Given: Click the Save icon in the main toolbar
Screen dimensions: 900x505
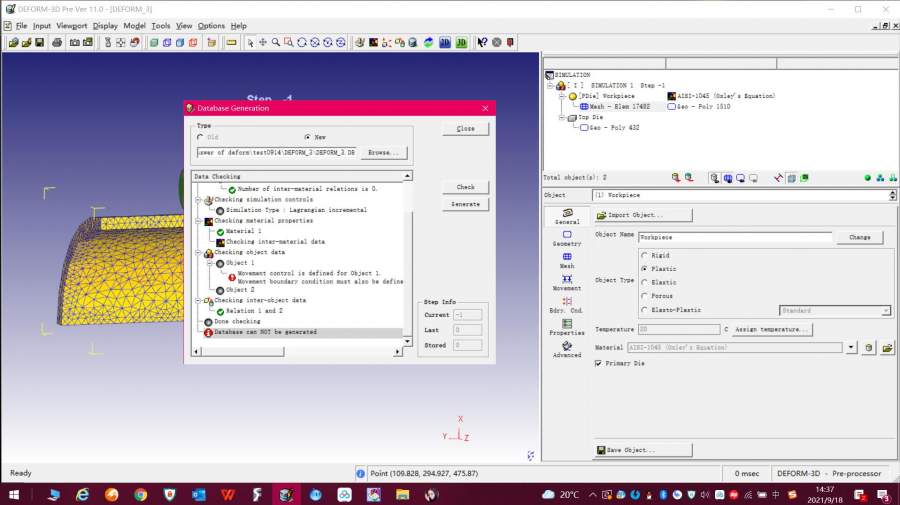Looking at the screenshot, I should (x=39, y=42).
